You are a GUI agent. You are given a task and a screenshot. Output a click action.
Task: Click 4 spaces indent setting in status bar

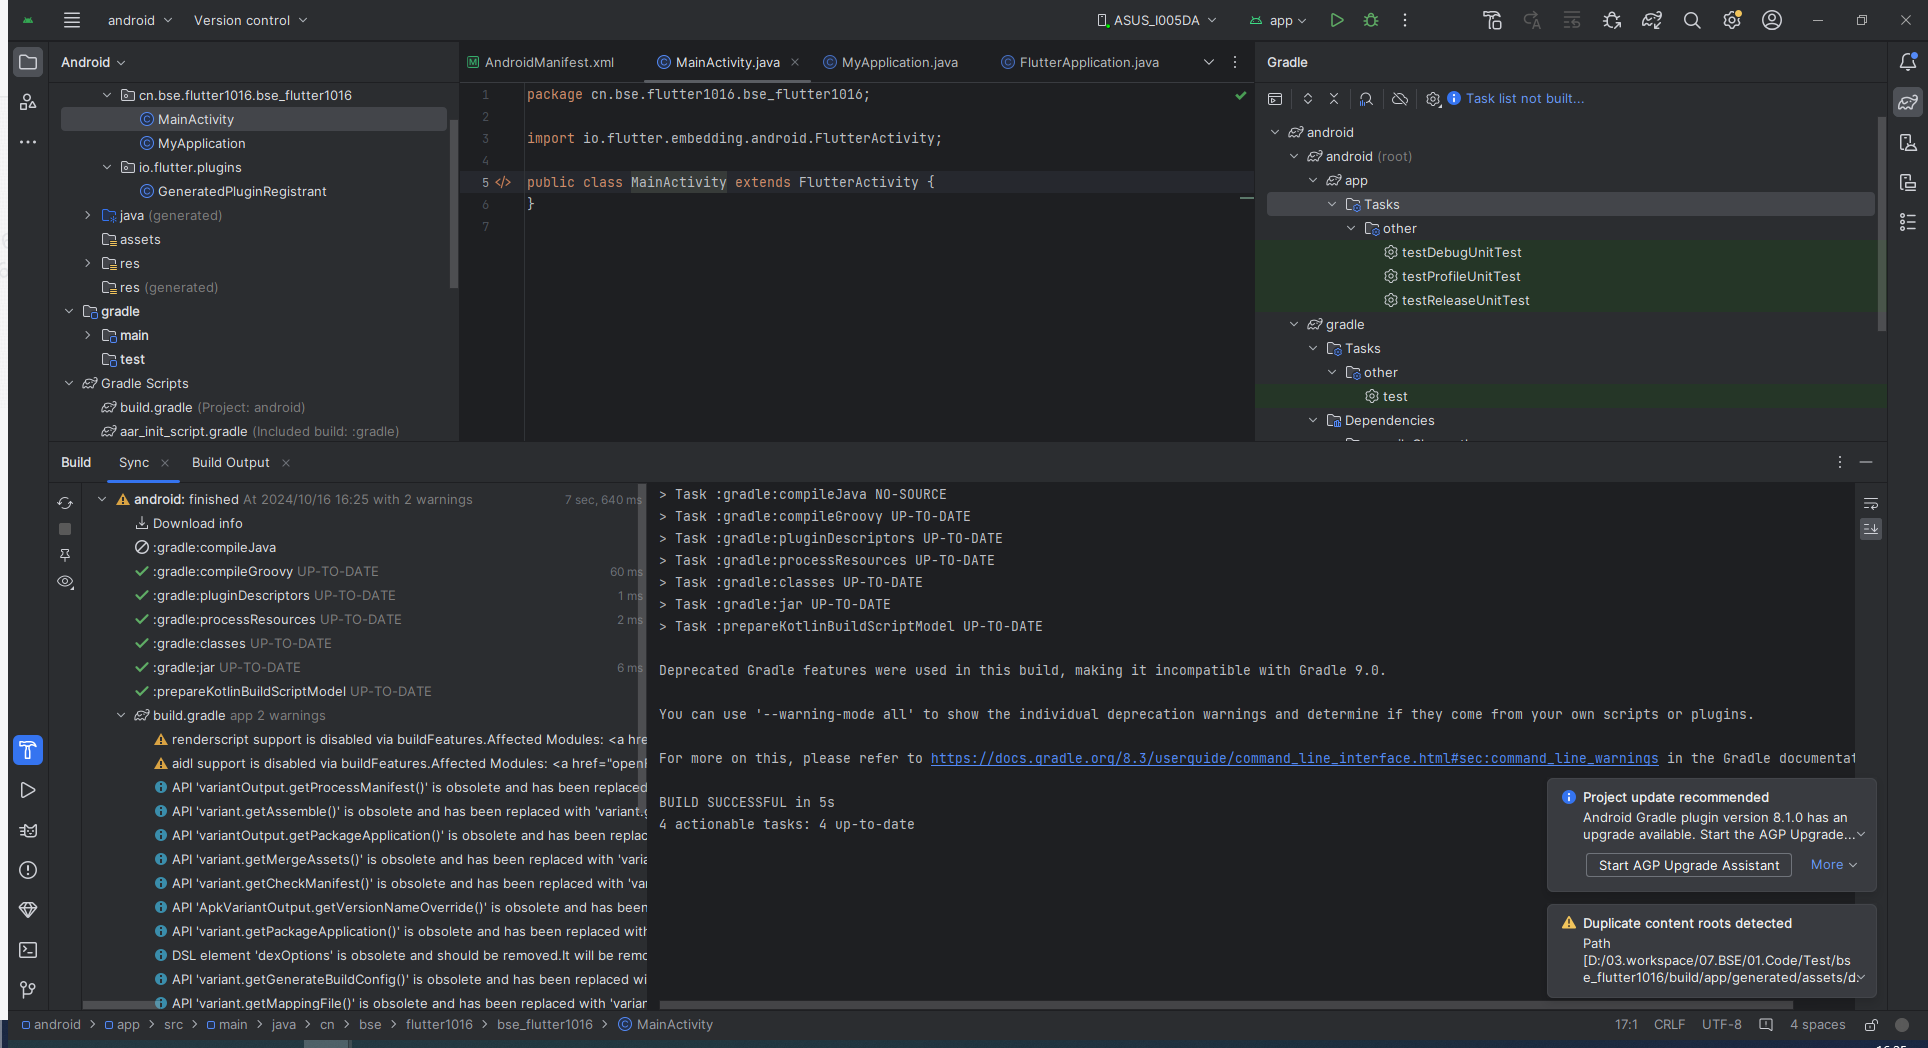pyautogui.click(x=1818, y=1025)
